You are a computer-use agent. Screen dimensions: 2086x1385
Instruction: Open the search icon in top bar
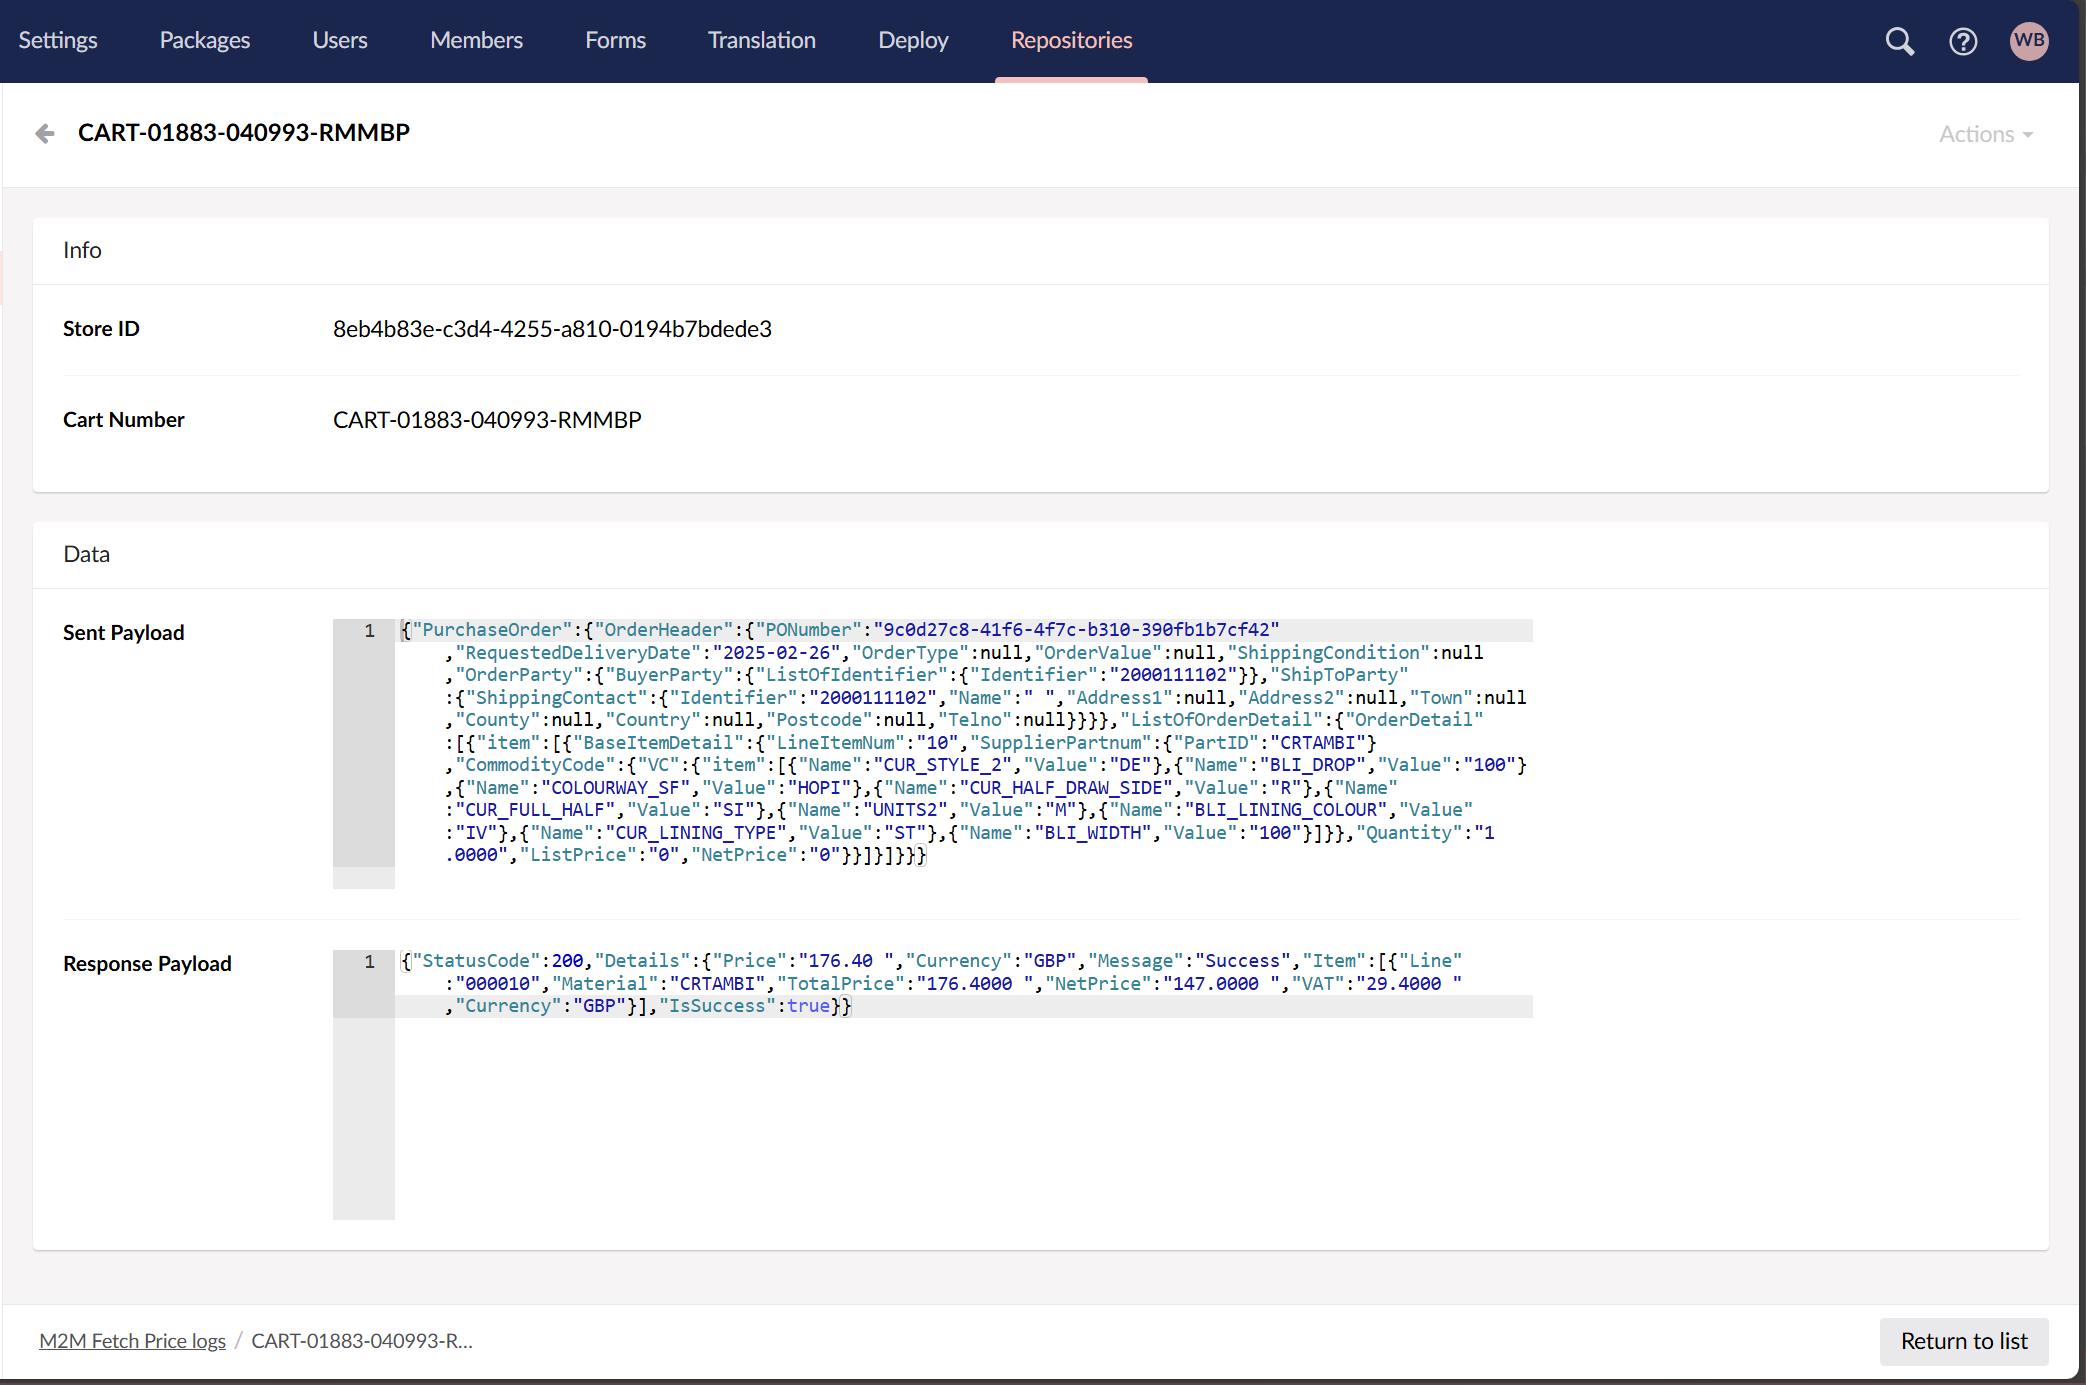point(1899,41)
